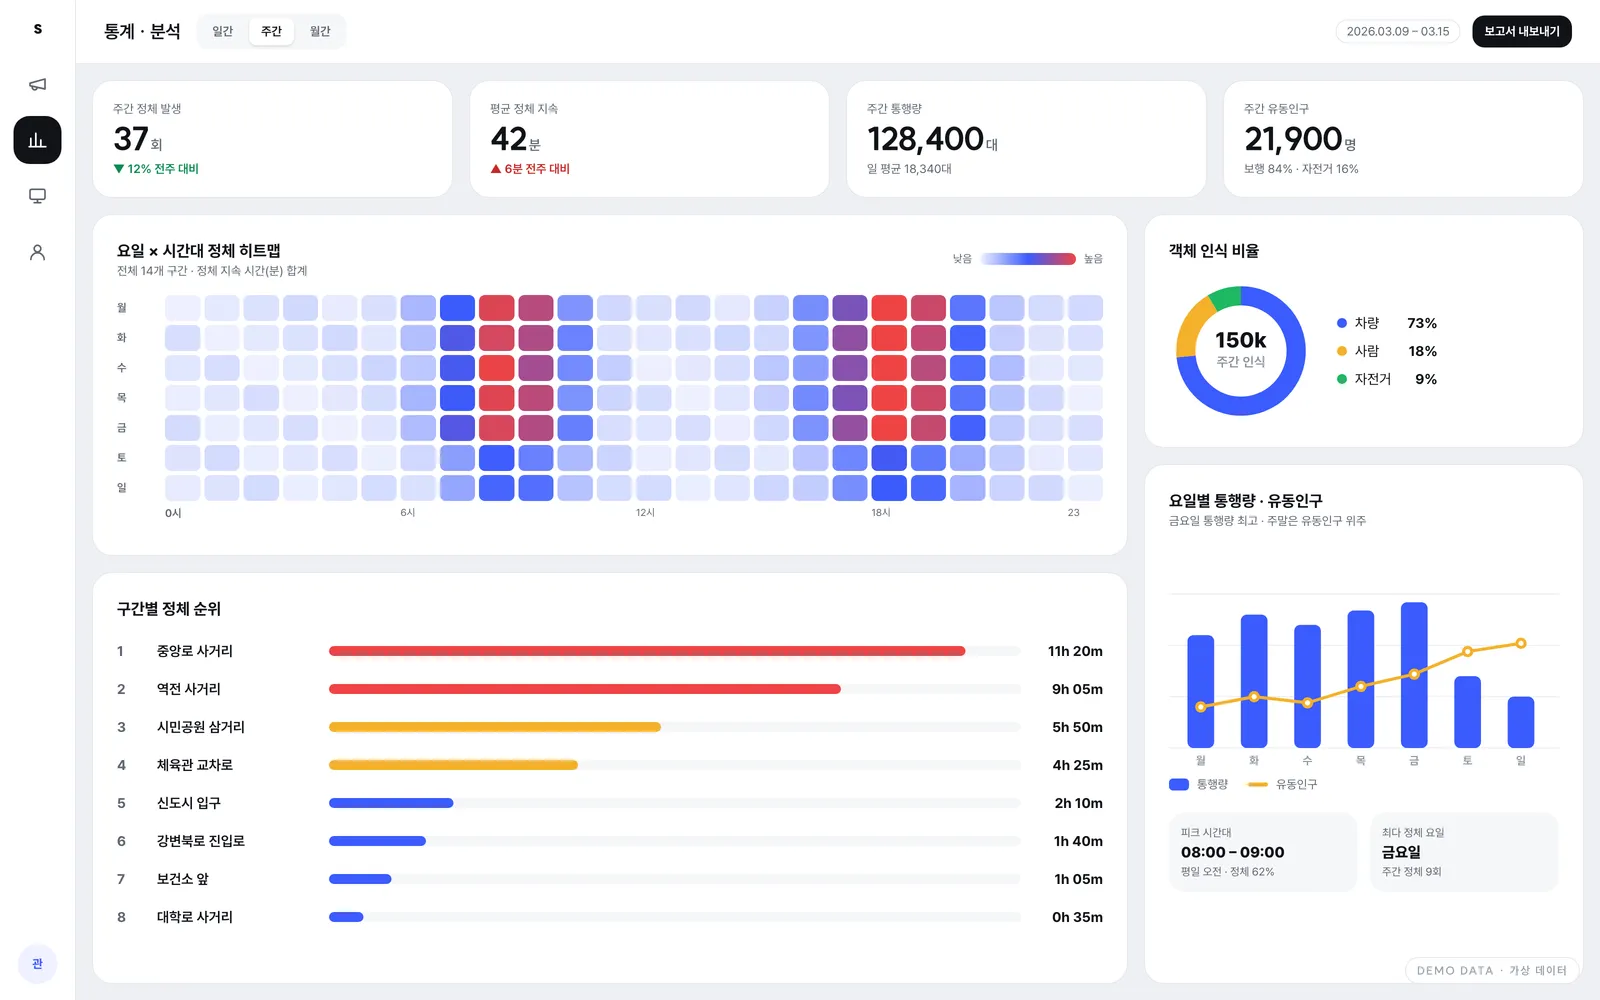The height and width of the screenshot is (1000, 1600).
Task: Click the 최다 정체 요일 금요일 card
Action: (1464, 852)
